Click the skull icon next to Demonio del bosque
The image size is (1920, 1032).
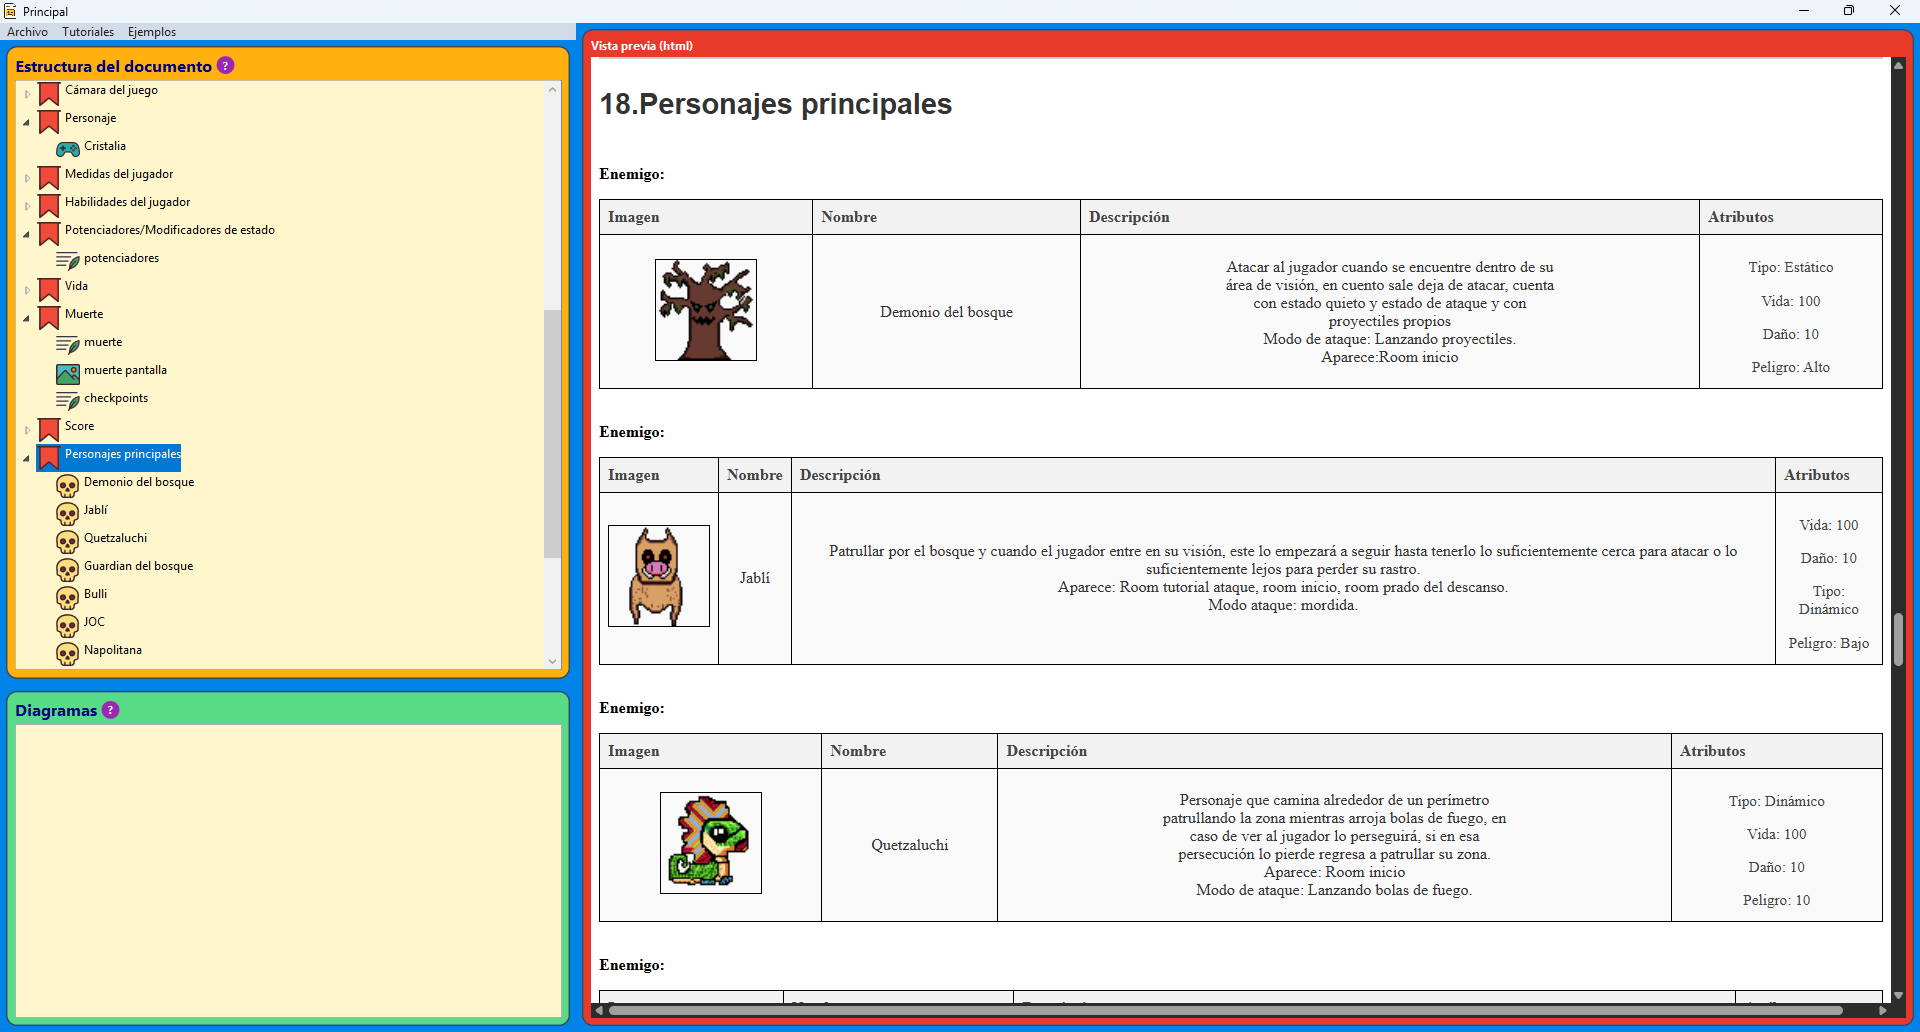68,485
